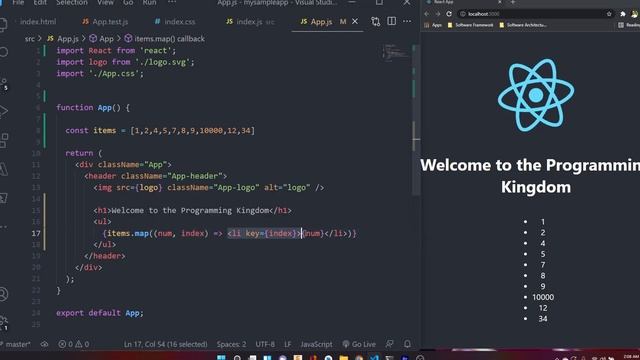Open Windows taskbar search
This screenshot has height=360, width=640.
[x=237, y=358]
